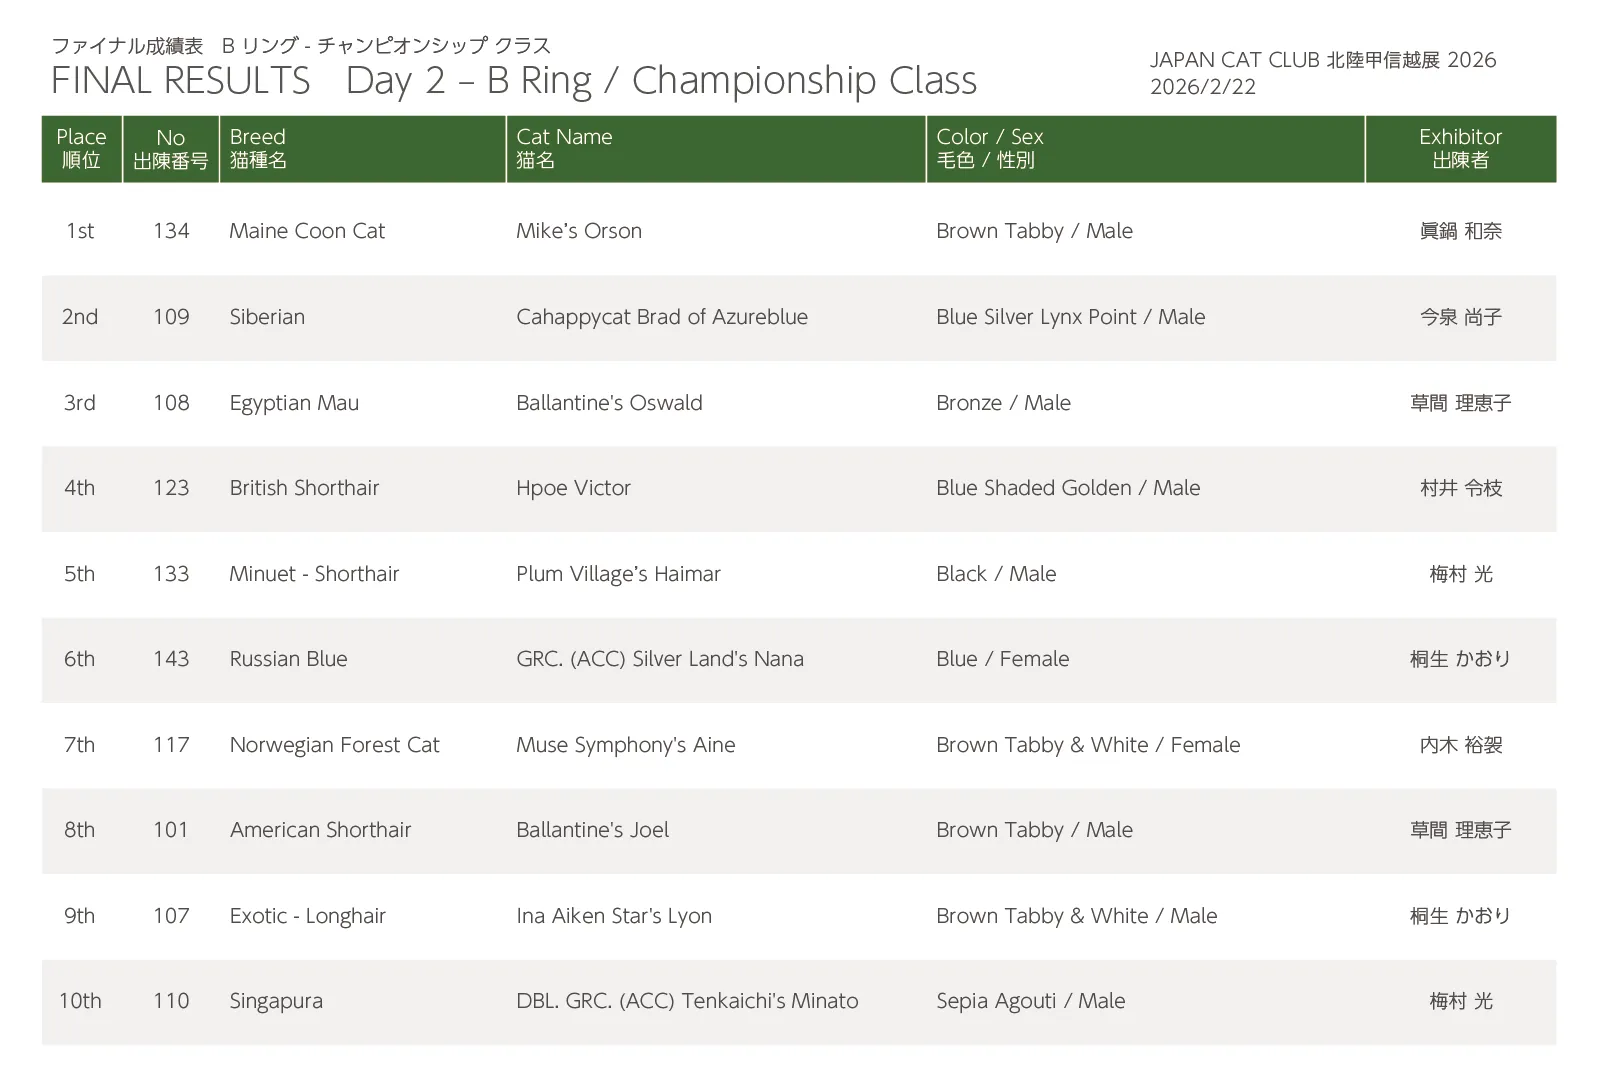Viewport: 1600px width, 1082px height.
Task: Select the cat name Mike's Orson
Action: click(x=579, y=231)
